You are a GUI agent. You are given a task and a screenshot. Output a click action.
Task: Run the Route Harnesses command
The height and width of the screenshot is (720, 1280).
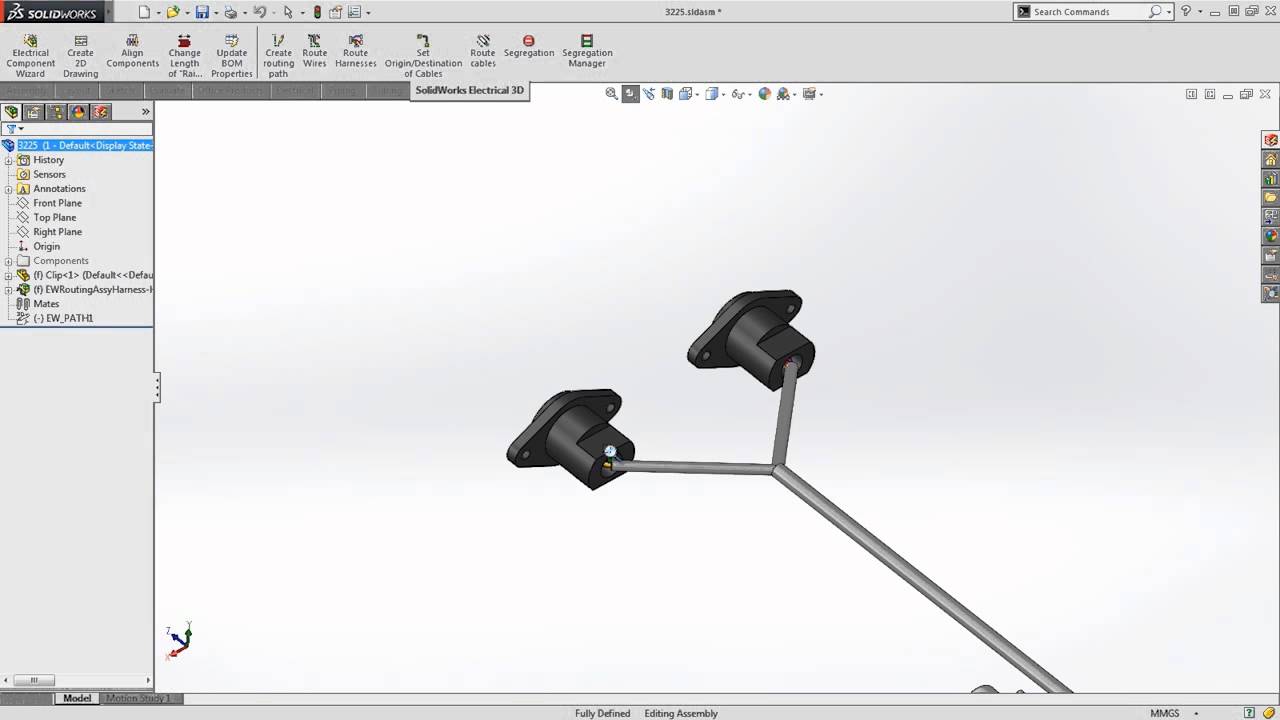(355, 51)
